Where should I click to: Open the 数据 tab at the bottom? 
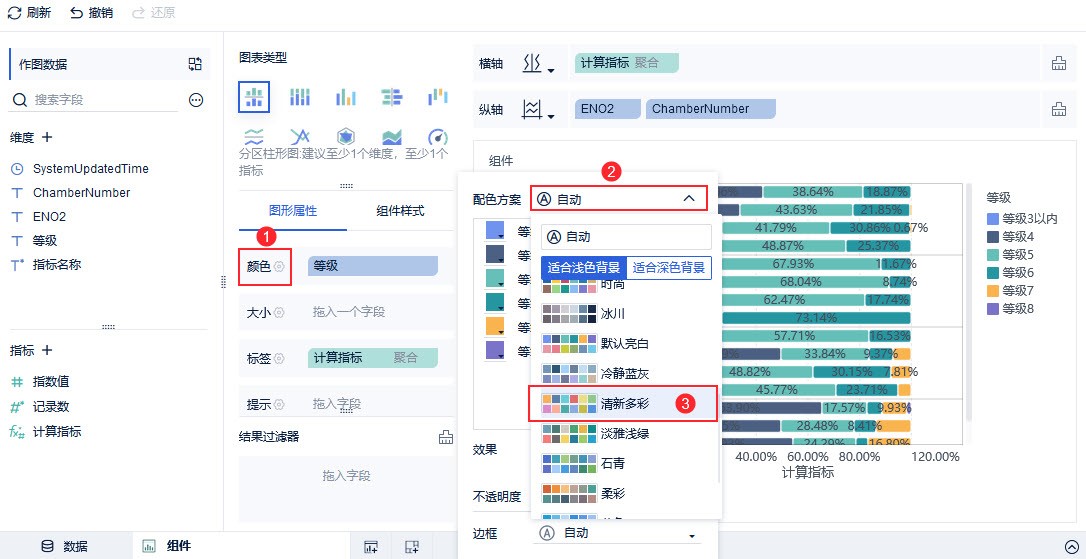tap(65, 546)
